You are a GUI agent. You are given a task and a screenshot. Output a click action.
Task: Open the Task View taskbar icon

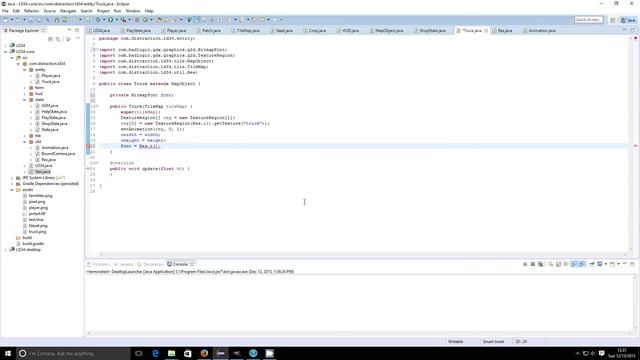[x=138, y=353]
